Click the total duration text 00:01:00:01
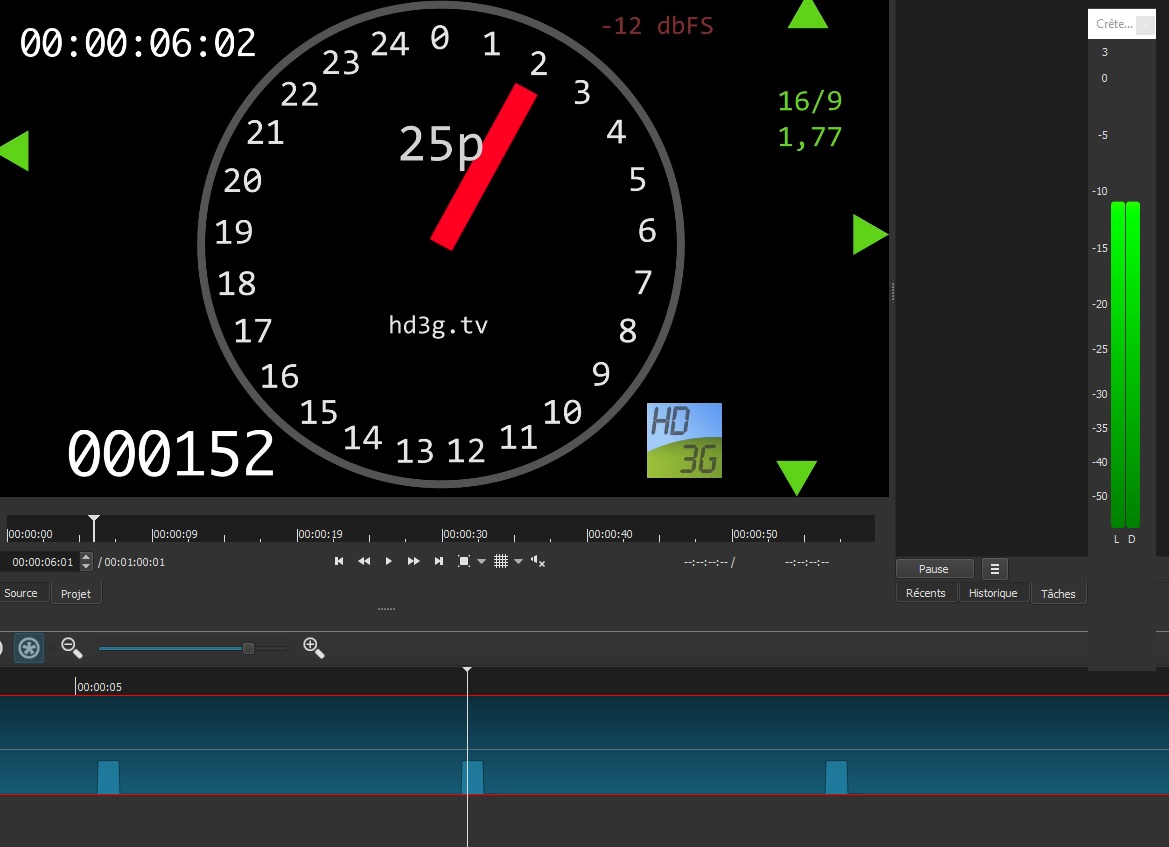Viewport: 1169px width, 847px height. [x=134, y=562]
